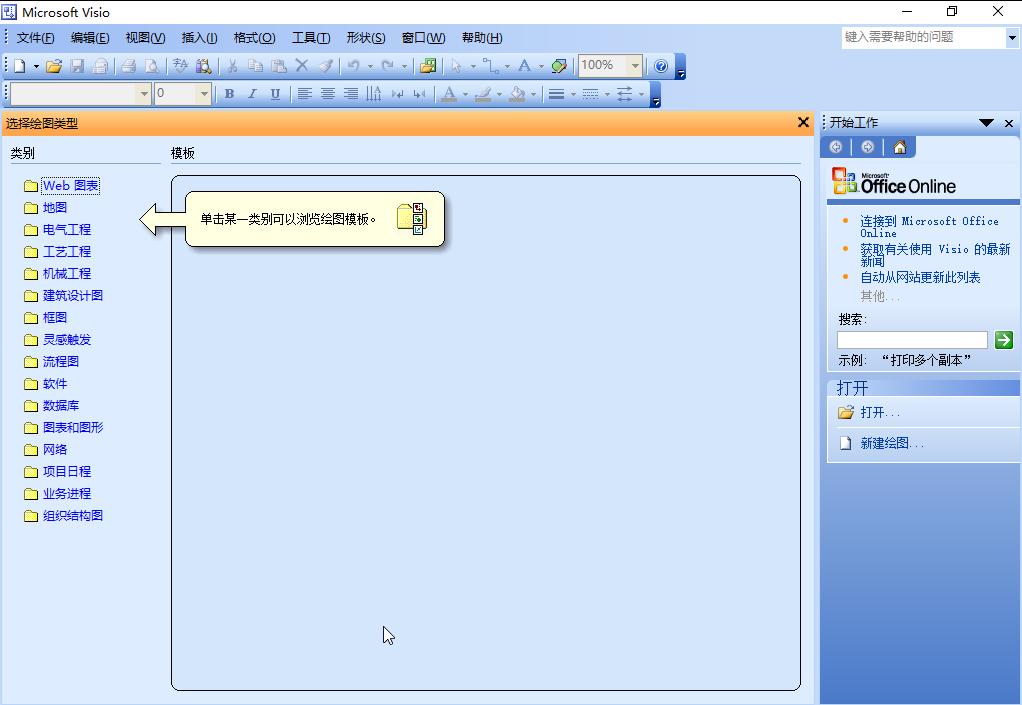Close the 选择绘图类型 pane

[803, 122]
